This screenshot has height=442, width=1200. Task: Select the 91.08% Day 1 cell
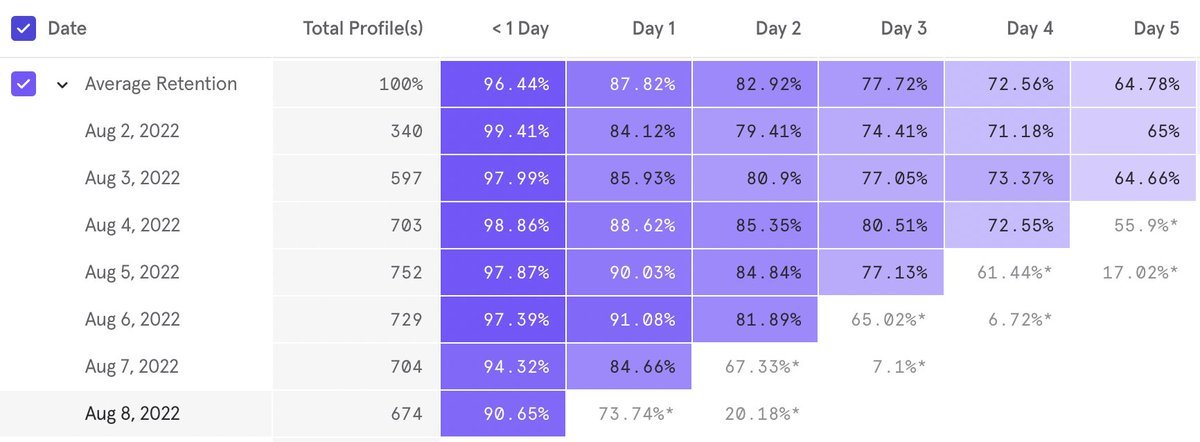click(x=629, y=320)
